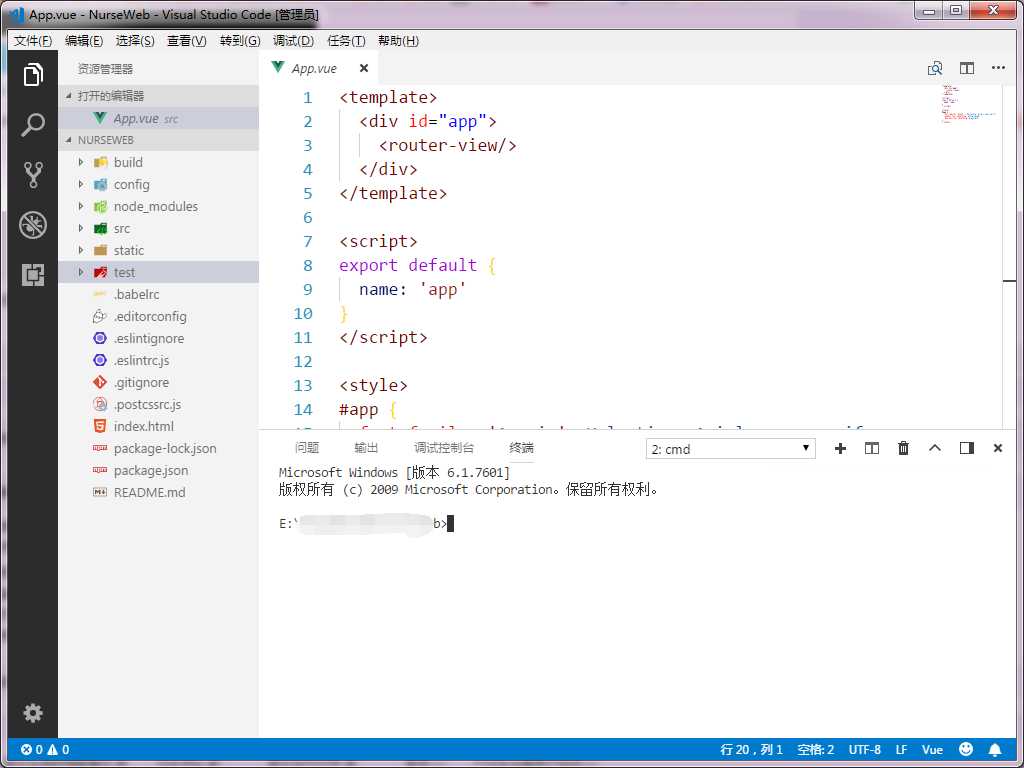Open the 调试(D) menu

293,40
